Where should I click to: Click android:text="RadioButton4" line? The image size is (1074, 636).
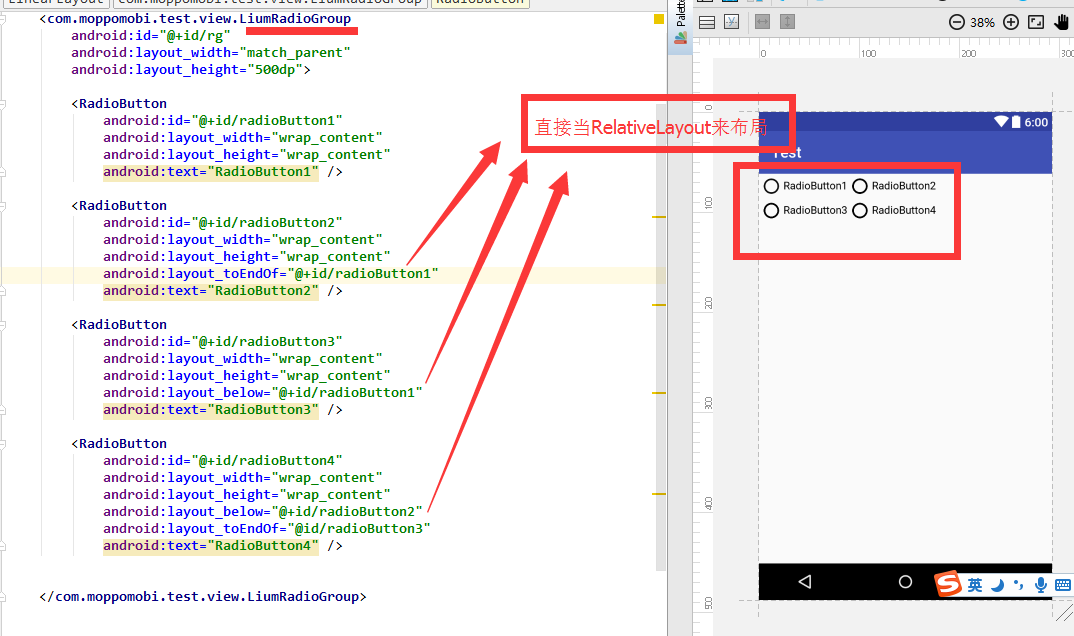coord(223,546)
